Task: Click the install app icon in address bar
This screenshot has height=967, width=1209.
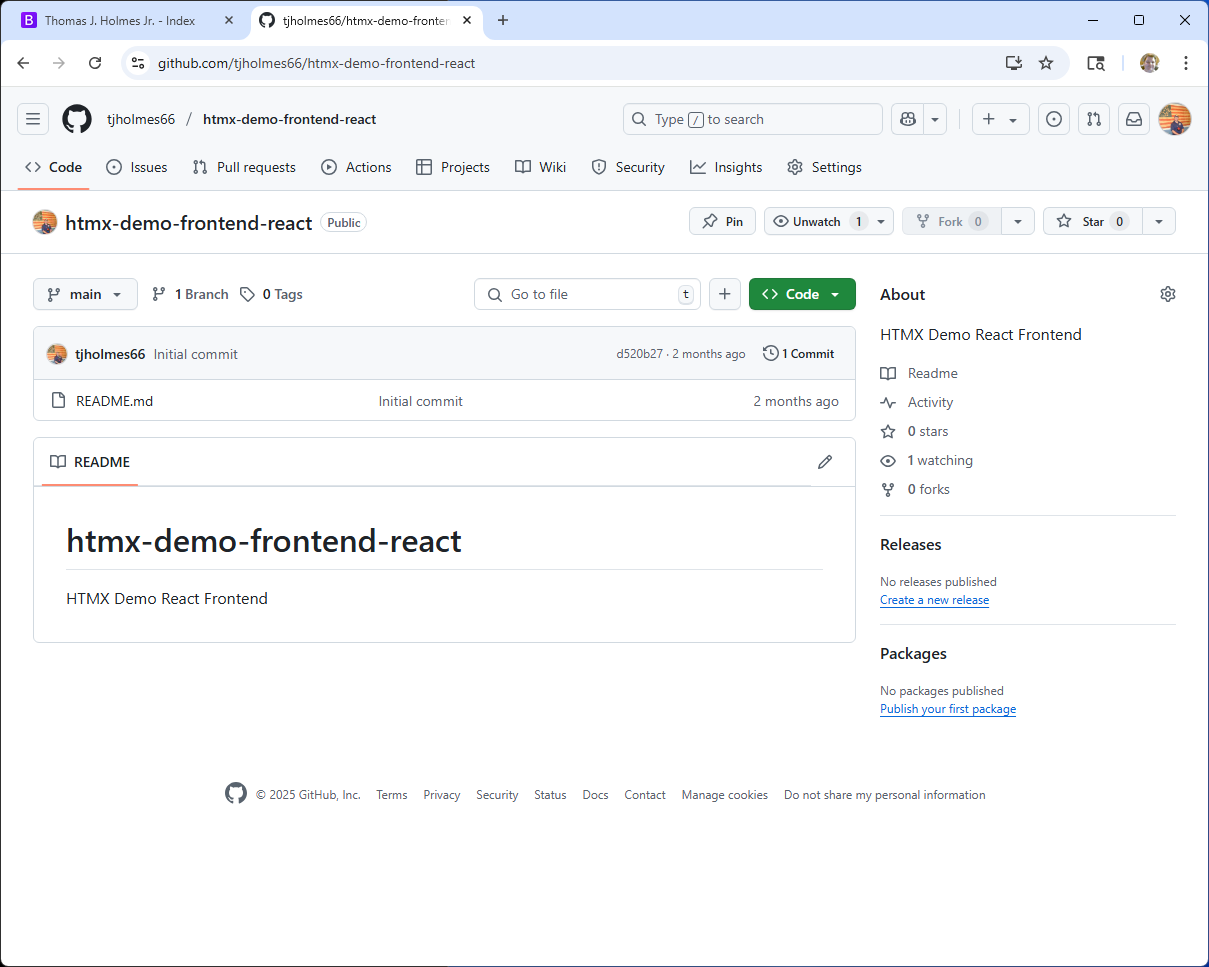Action: pyautogui.click(x=1014, y=63)
